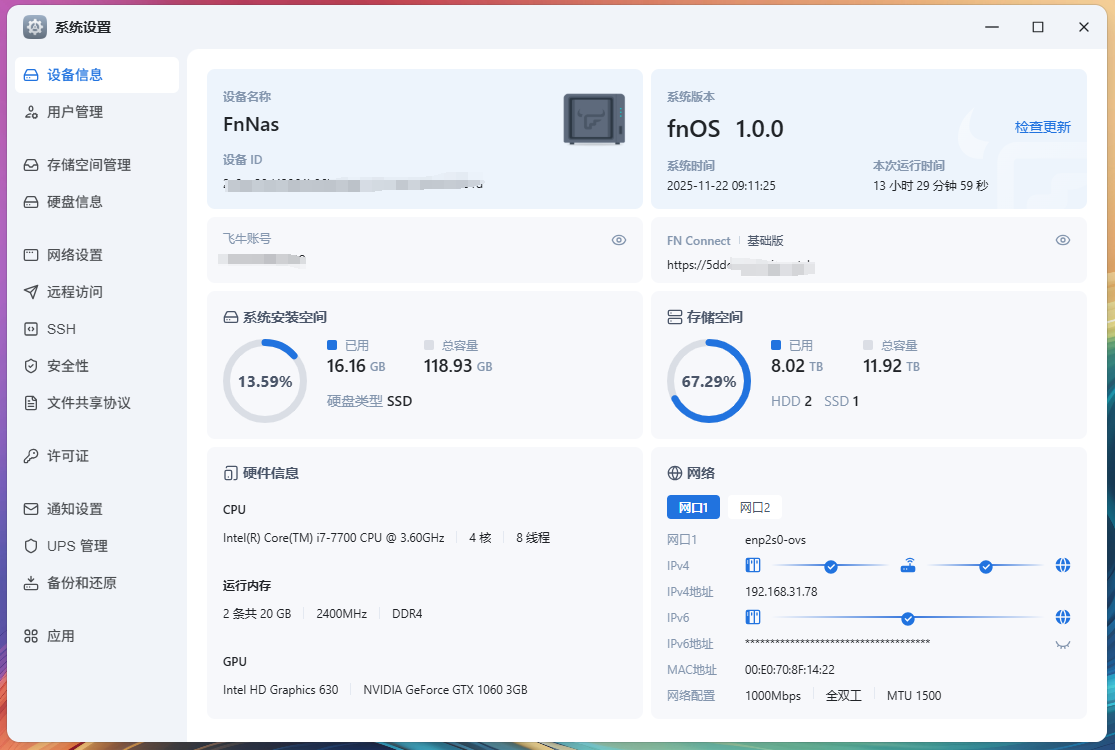Open the SSH settings page
Screen dimensions: 1115x750
(x=61, y=329)
